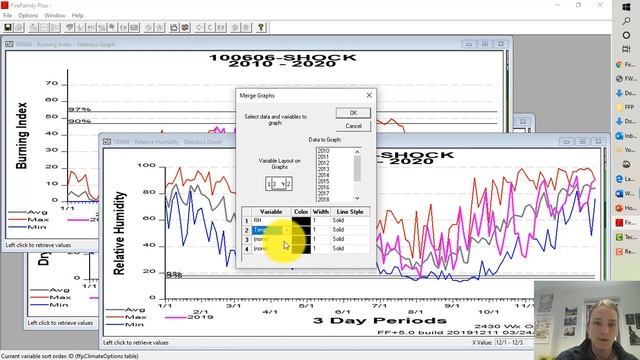Screen dimensions: 640x360
Task: Click row 2 Solid line style cell
Action: [x=350, y=230]
